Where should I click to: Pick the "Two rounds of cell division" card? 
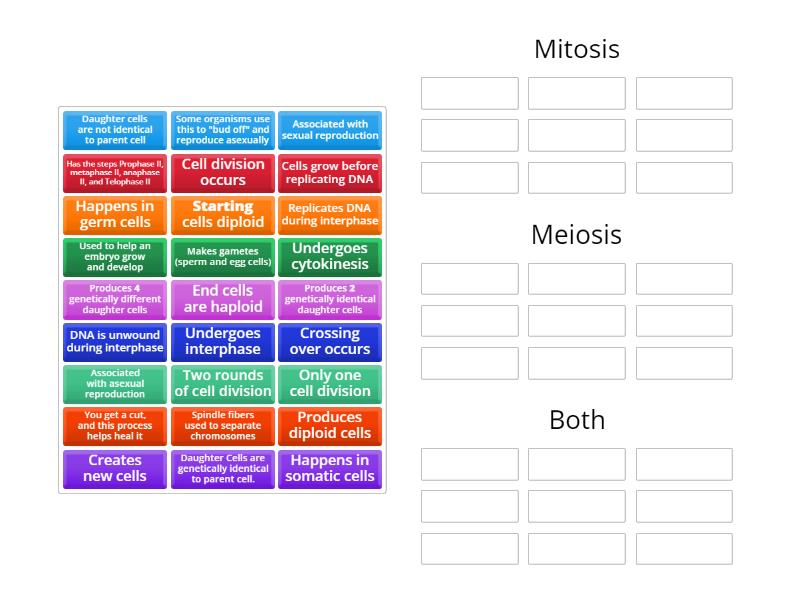click(x=222, y=384)
